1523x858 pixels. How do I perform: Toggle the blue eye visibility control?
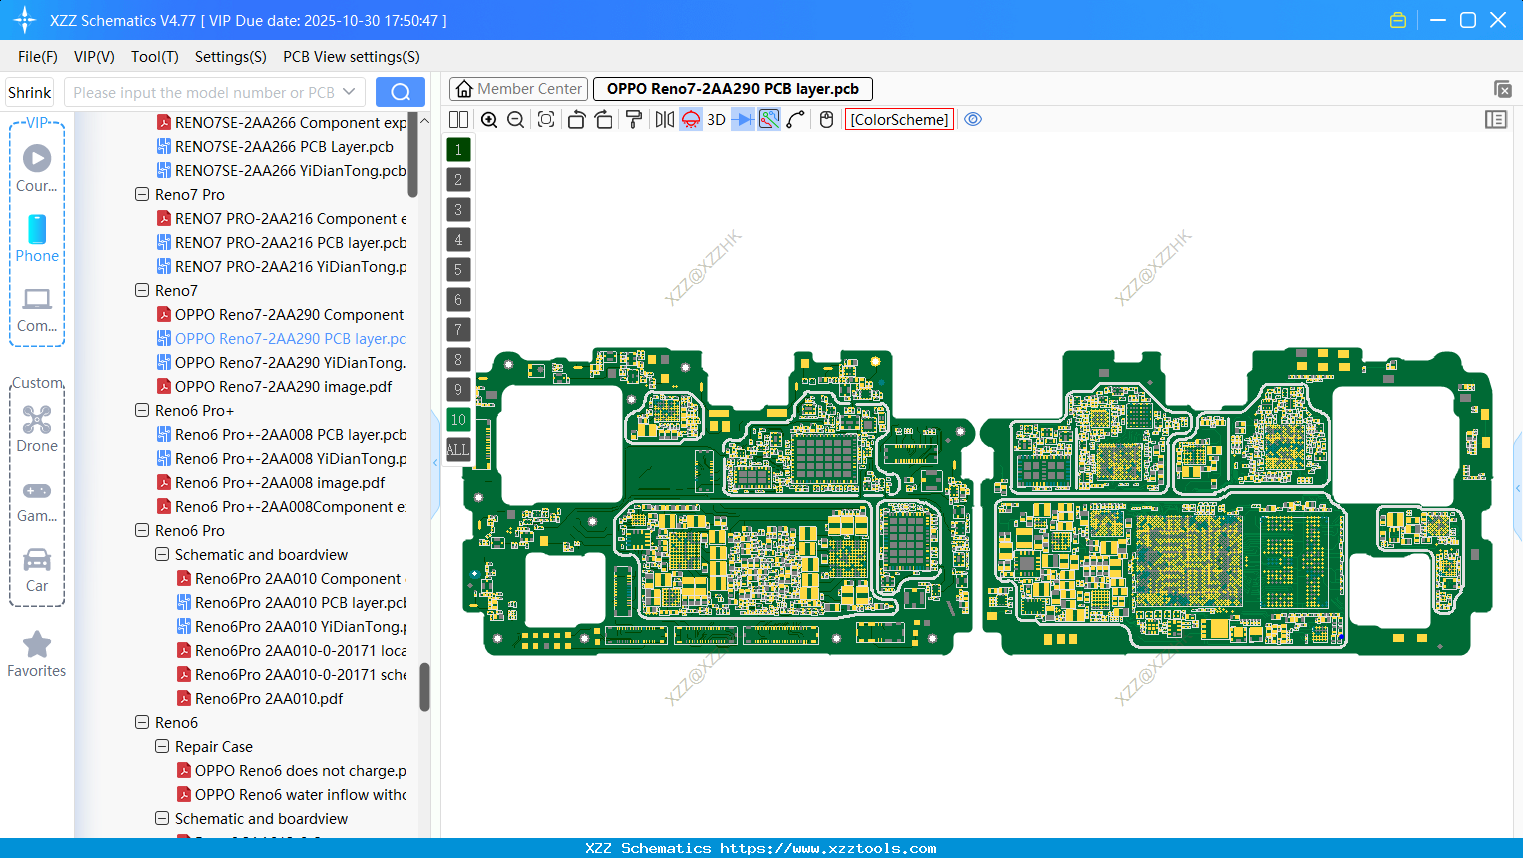pyautogui.click(x=973, y=119)
